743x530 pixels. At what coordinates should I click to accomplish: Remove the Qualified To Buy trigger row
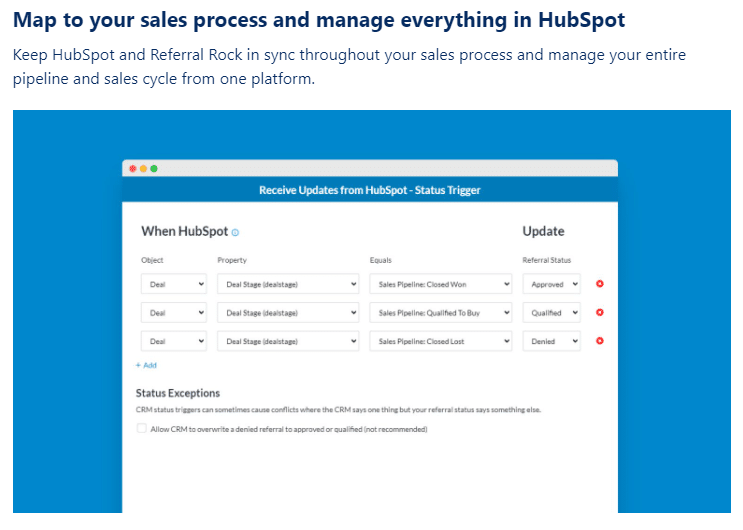click(599, 312)
